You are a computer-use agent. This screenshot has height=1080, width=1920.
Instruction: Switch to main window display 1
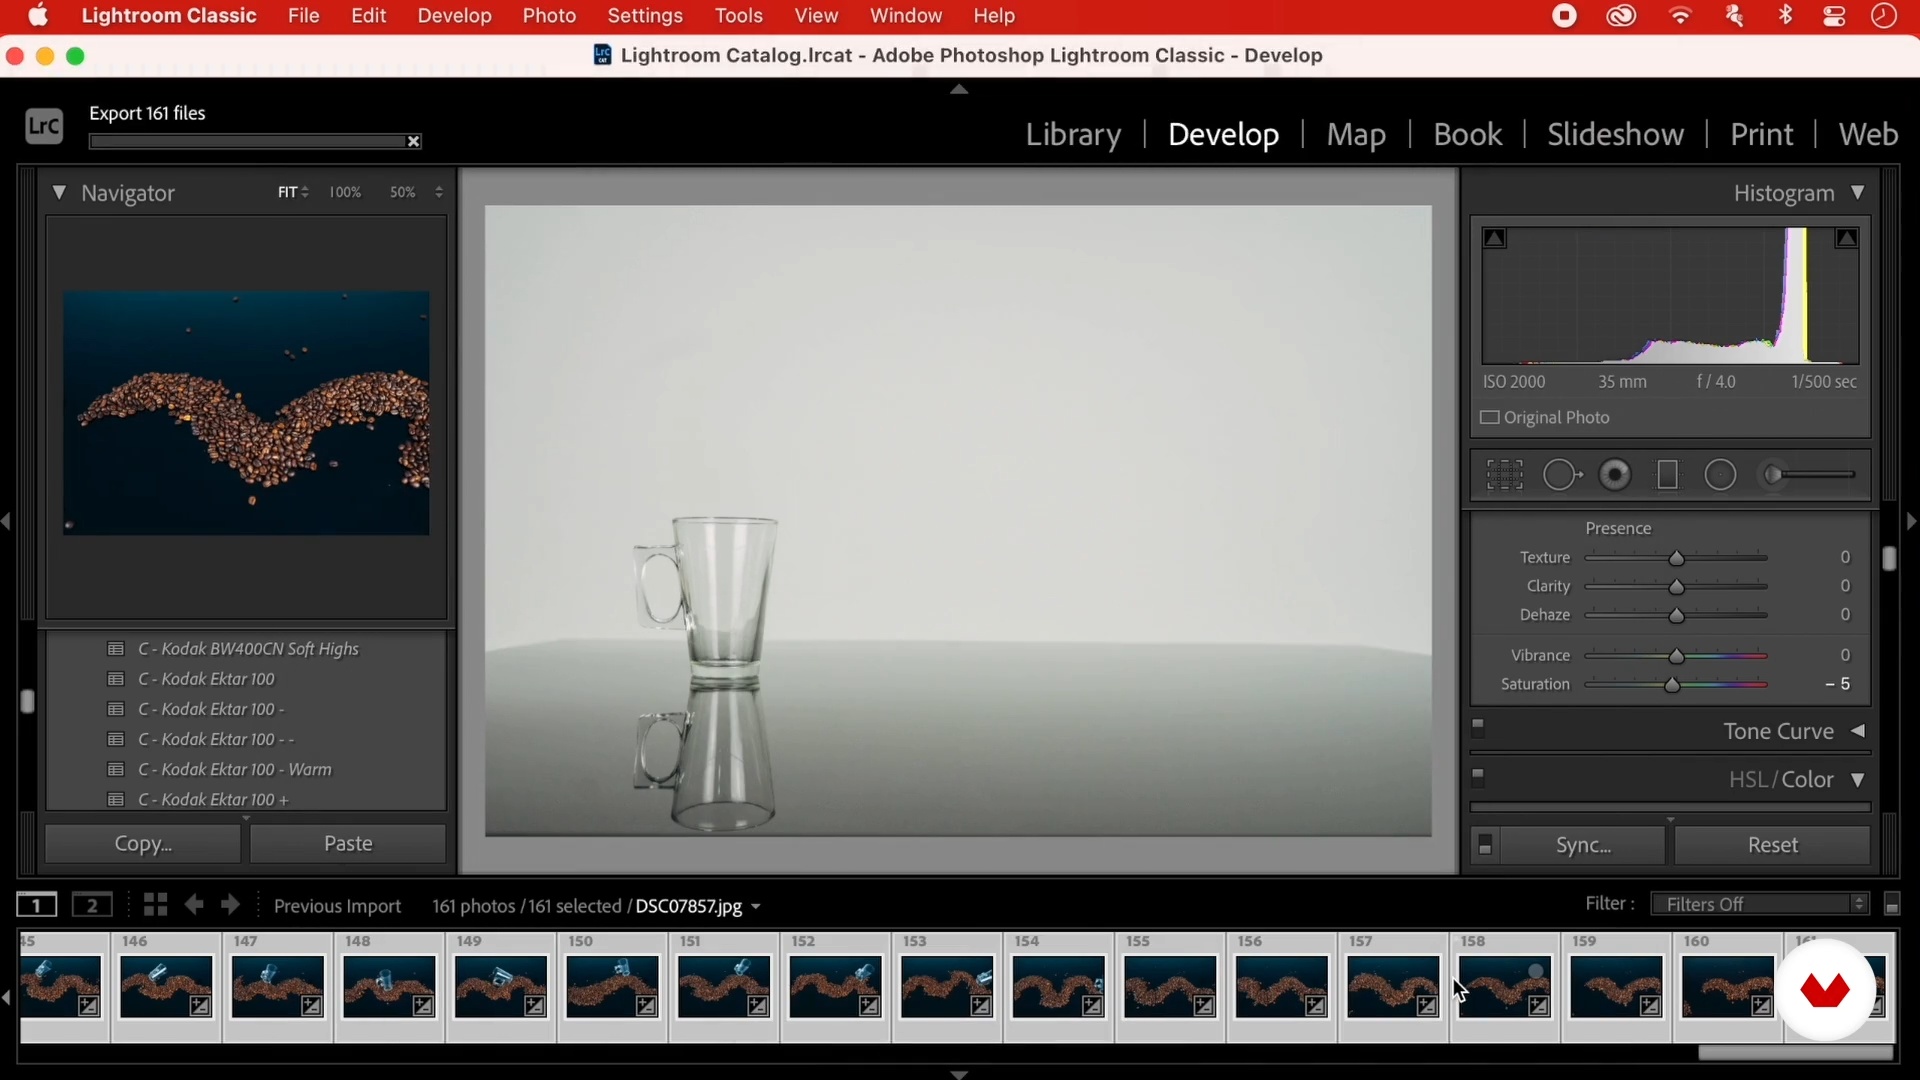click(x=36, y=905)
